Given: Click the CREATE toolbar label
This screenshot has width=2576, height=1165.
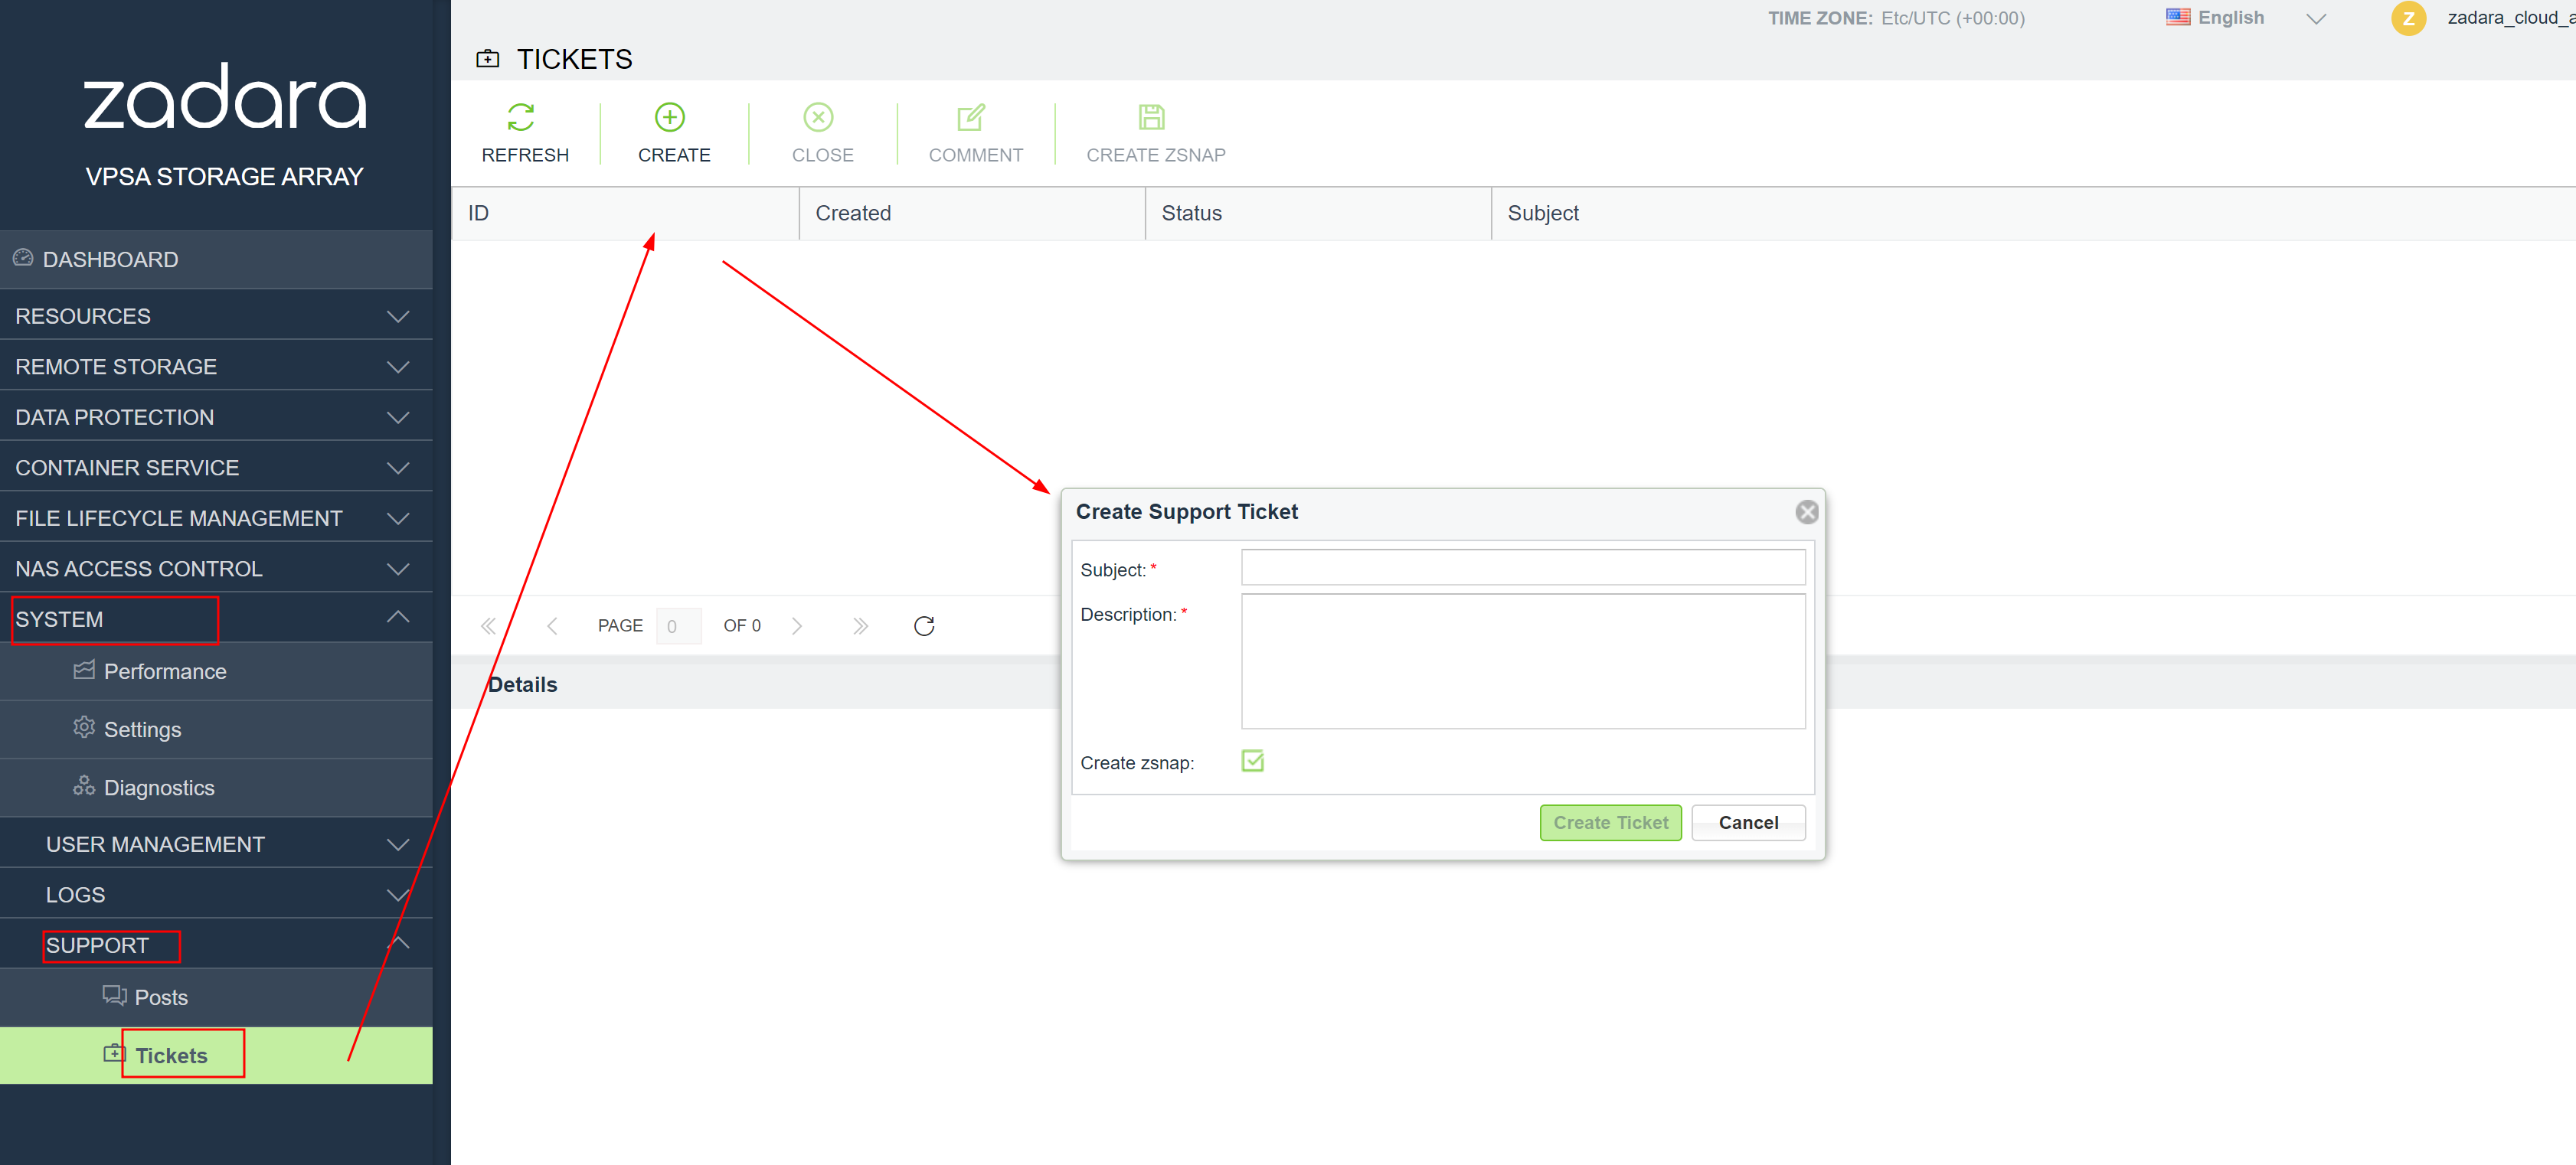Looking at the screenshot, I should click(x=674, y=155).
